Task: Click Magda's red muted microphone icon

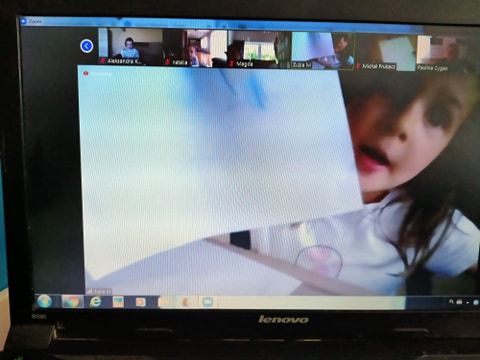Action: click(x=231, y=64)
